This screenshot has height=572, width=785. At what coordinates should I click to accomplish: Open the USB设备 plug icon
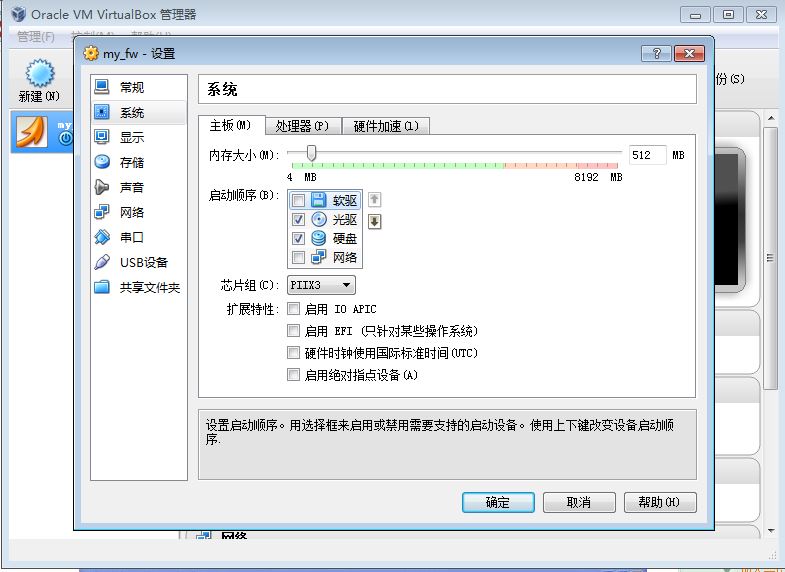pos(102,262)
